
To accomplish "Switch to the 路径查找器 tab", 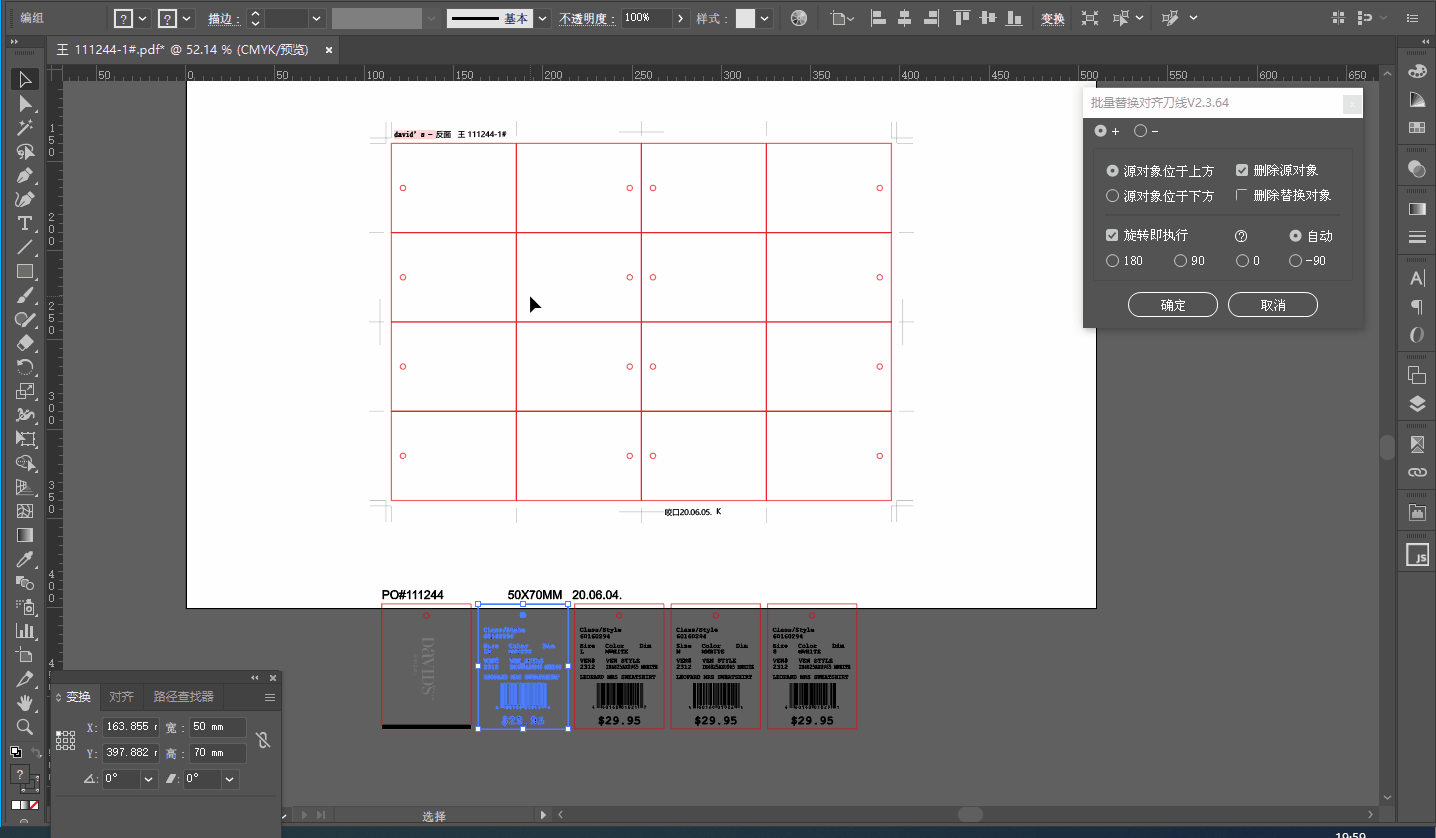I will pyautogui.click(x=183, y=697).
